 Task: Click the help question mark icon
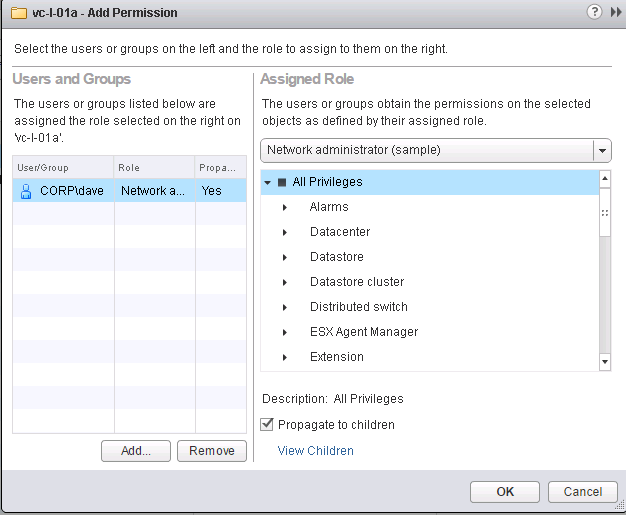coord(594,11)
